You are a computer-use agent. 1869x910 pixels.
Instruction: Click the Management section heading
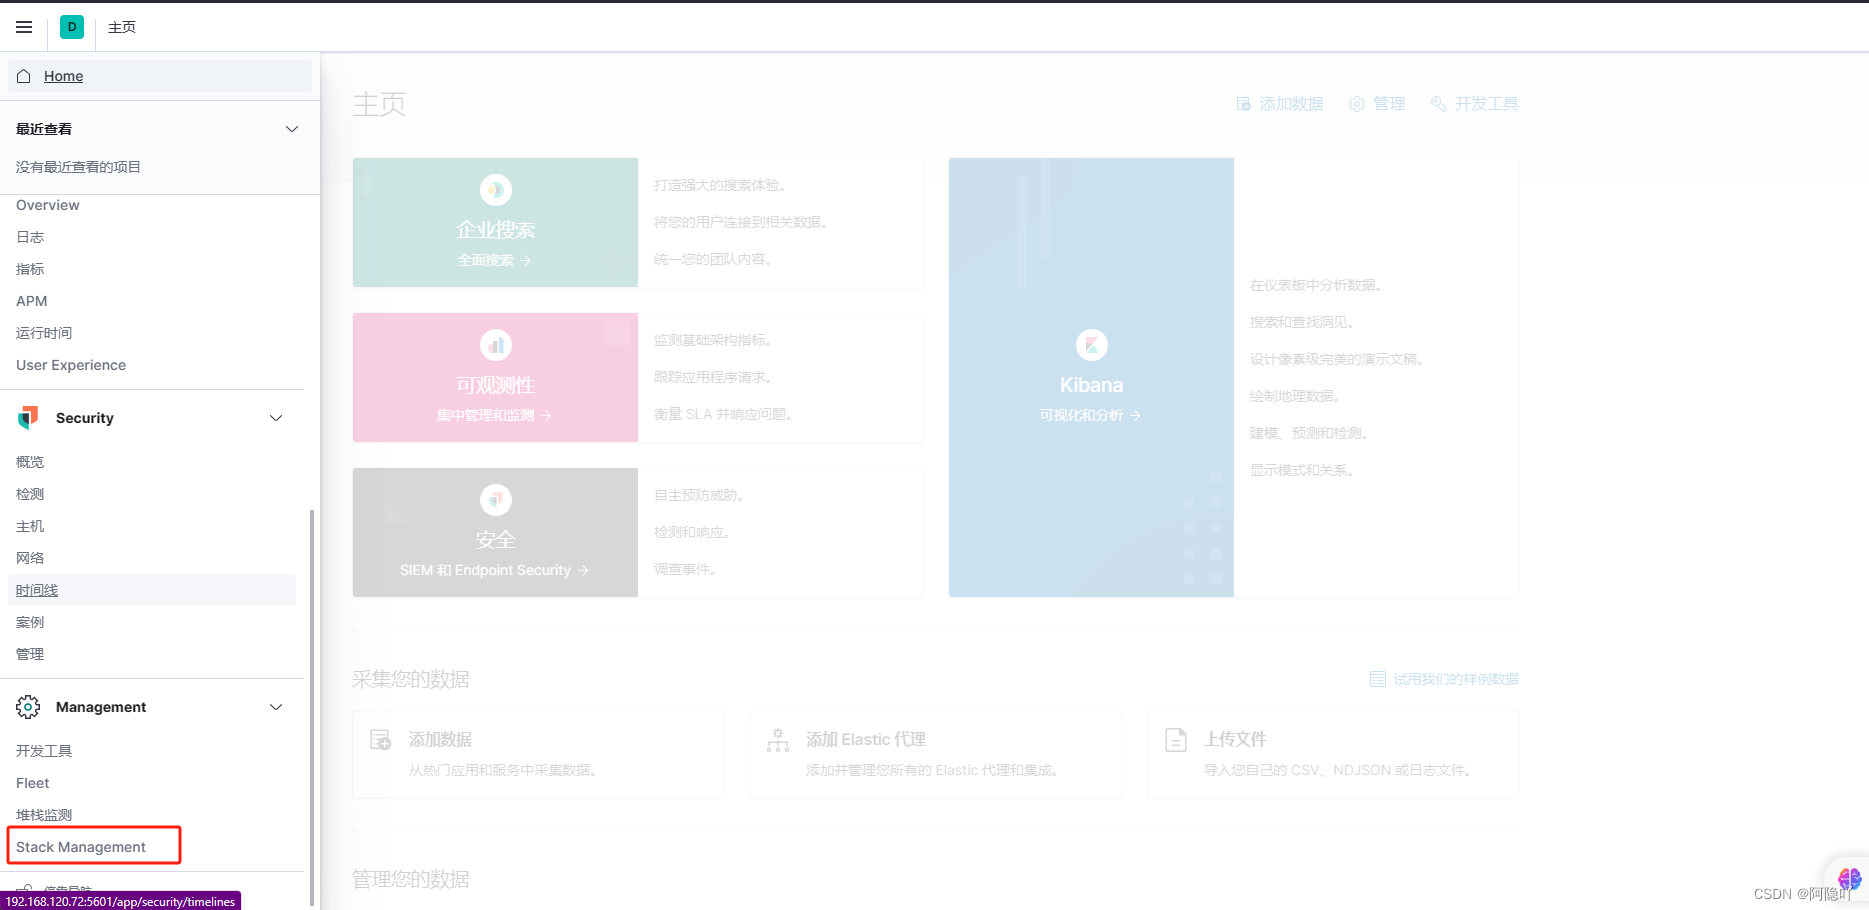[101, 707]
